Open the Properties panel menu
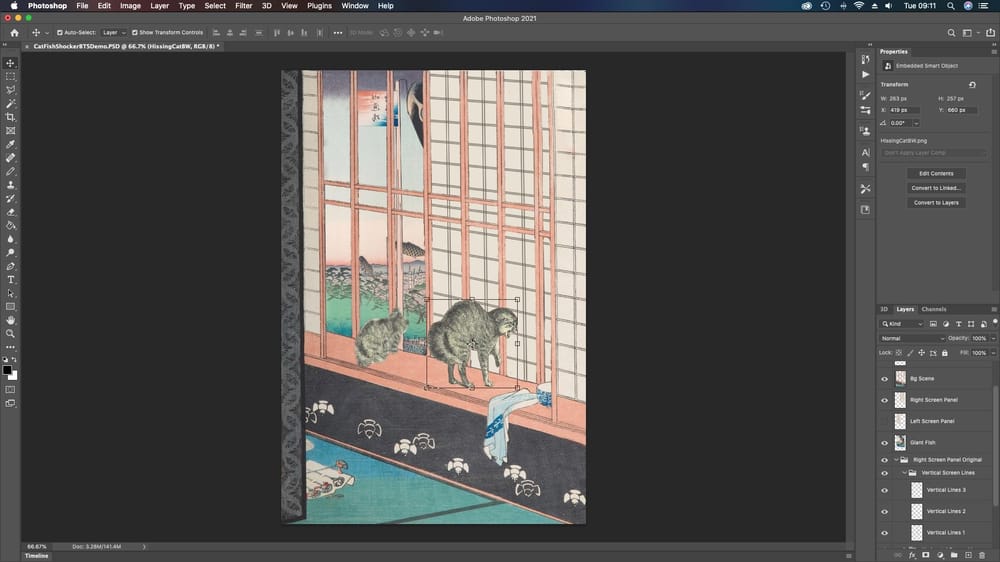This screenshot has height=562, width=1000. coord(994,52)
